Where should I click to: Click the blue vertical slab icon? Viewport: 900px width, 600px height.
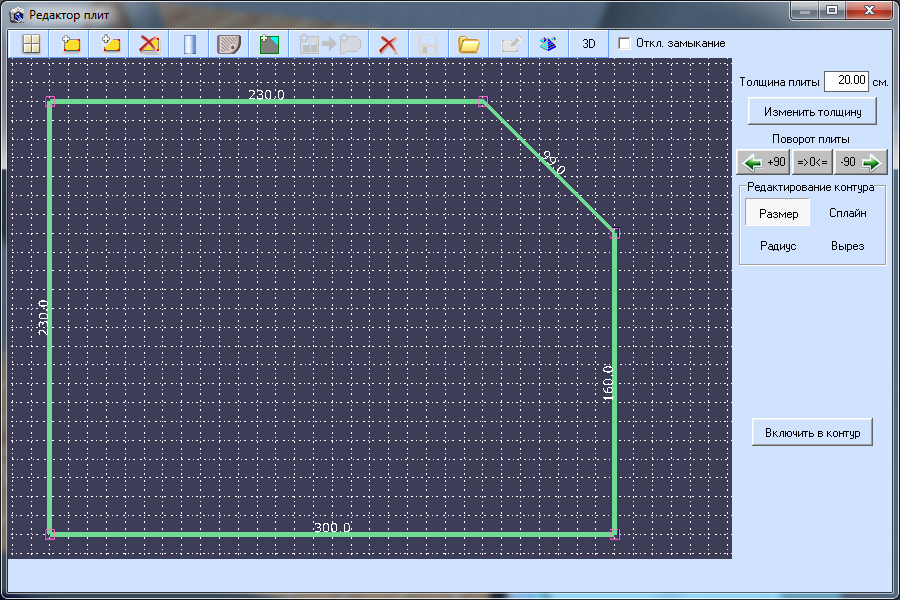pos(189,44)
